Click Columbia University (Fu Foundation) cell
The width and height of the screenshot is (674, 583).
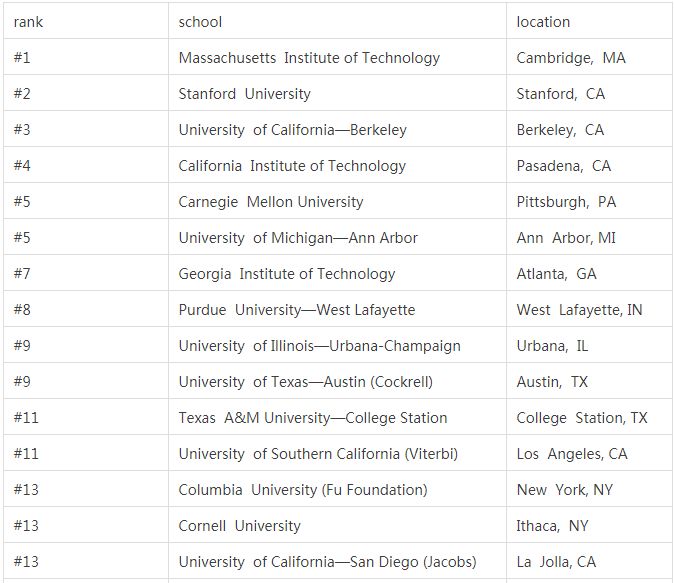pyautogui.click(x=337, y=489)
